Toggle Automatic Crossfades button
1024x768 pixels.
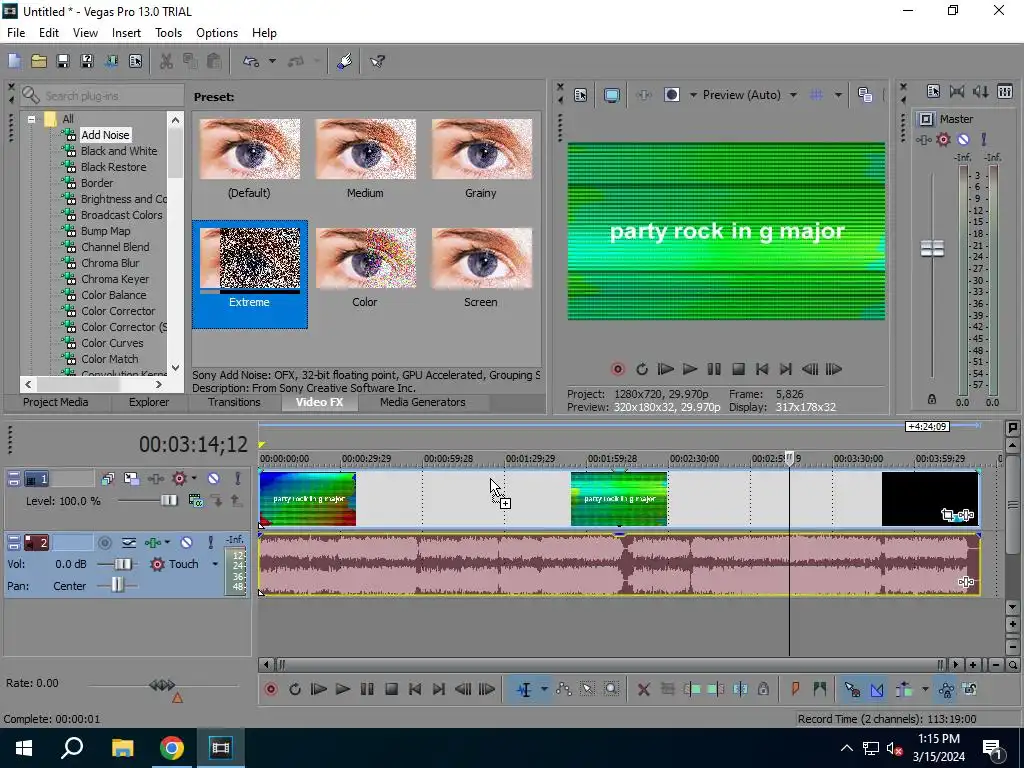coord(876,689)
